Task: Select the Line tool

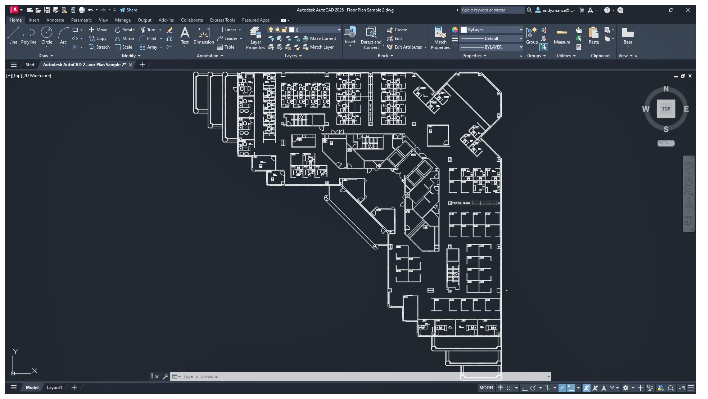Action: pyautogui.click(x=13, y=35)
